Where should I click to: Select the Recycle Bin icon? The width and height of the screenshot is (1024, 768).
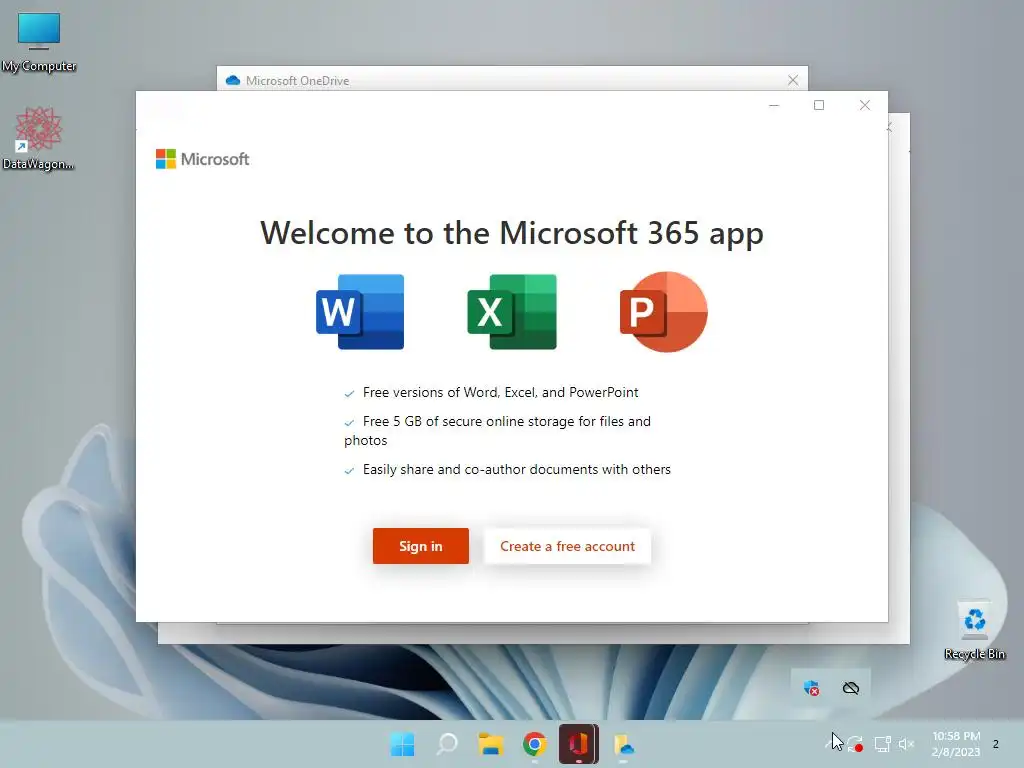974,630
